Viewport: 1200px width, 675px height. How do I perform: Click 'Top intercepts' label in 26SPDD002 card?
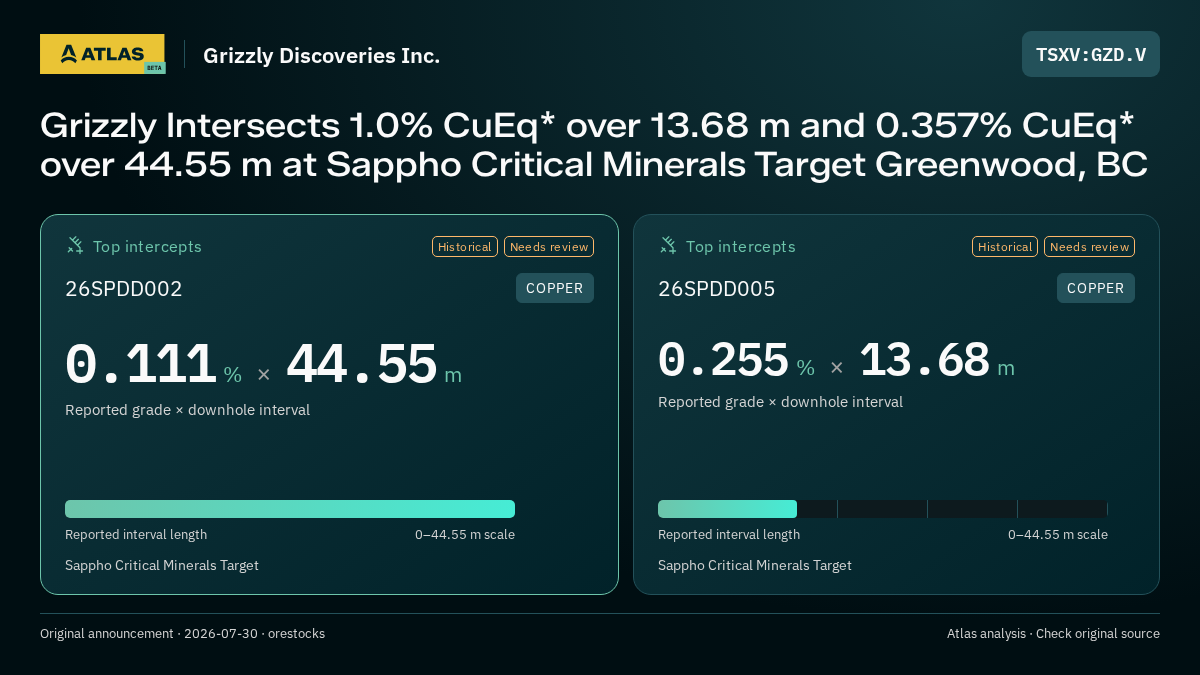coord(147,246)
